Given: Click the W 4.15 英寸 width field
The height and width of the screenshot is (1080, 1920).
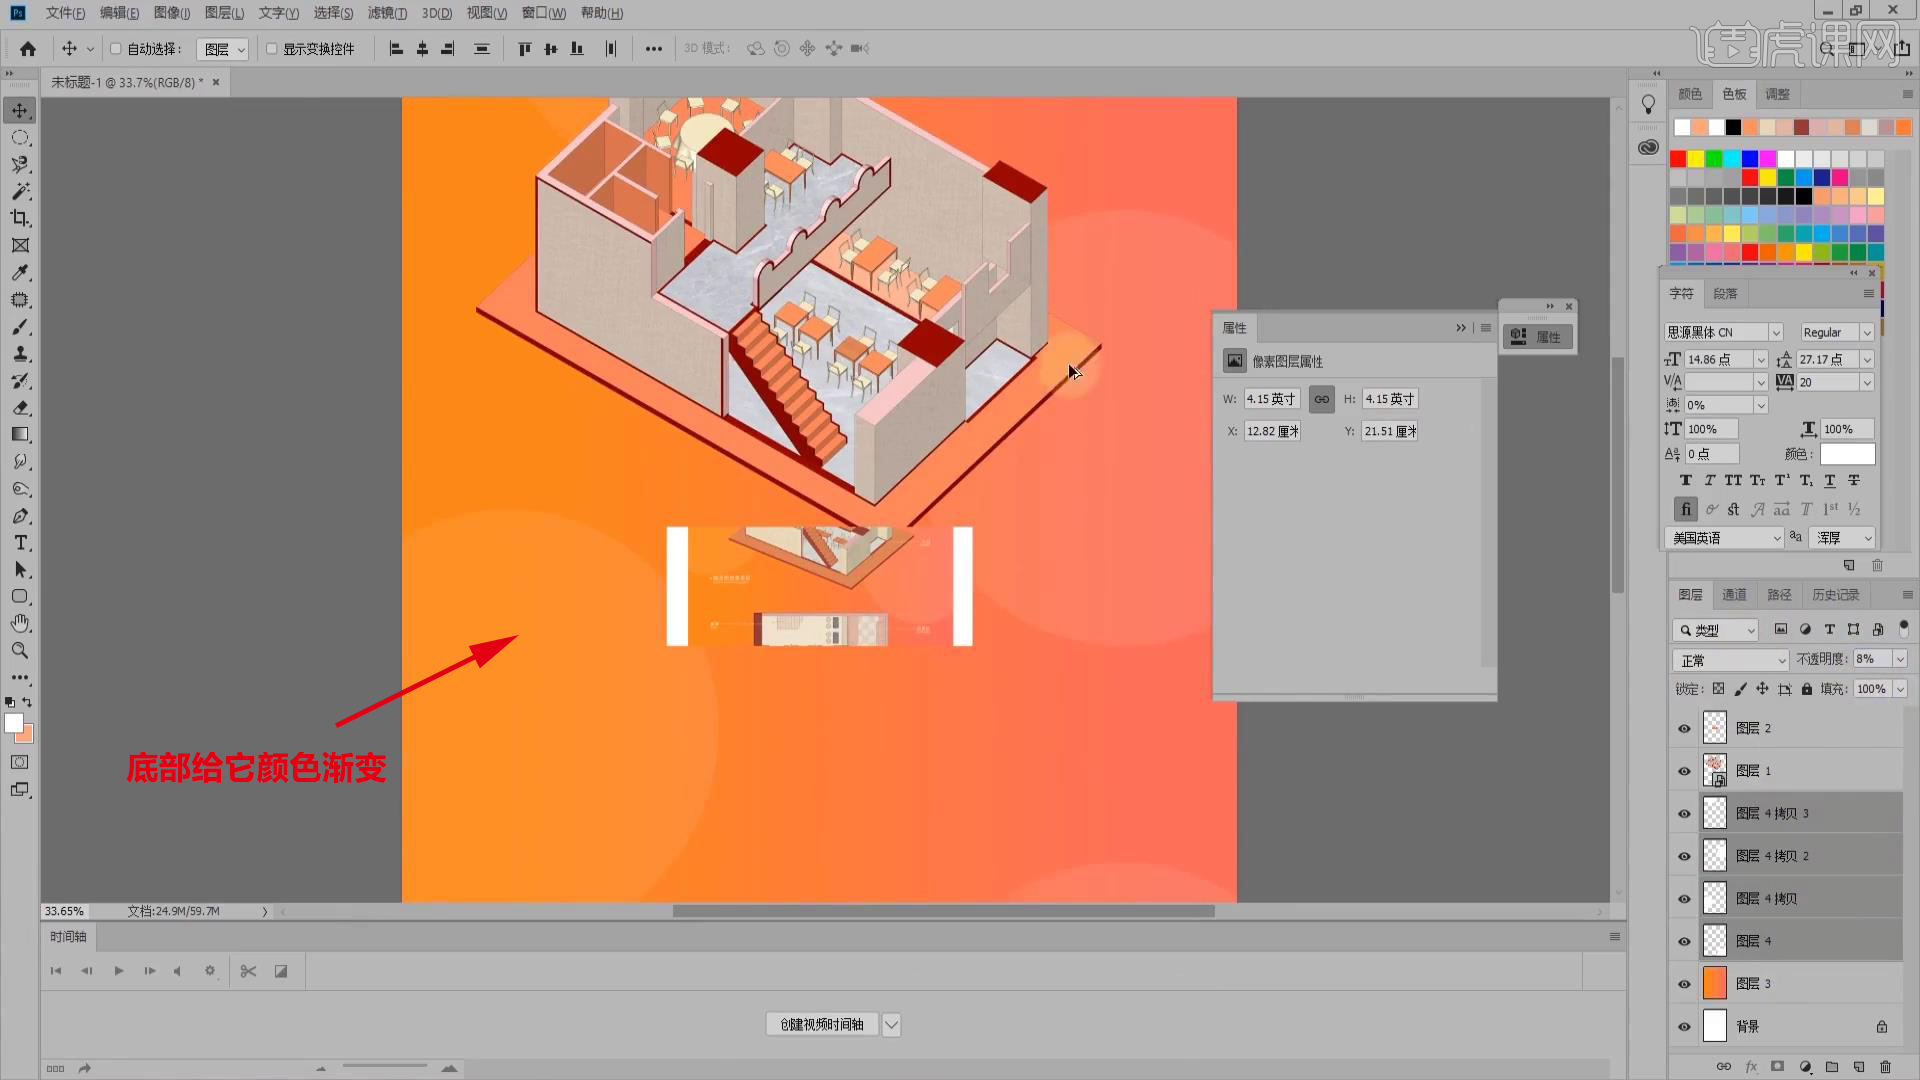Looking at the screenshot, I should pos(1271,399).
